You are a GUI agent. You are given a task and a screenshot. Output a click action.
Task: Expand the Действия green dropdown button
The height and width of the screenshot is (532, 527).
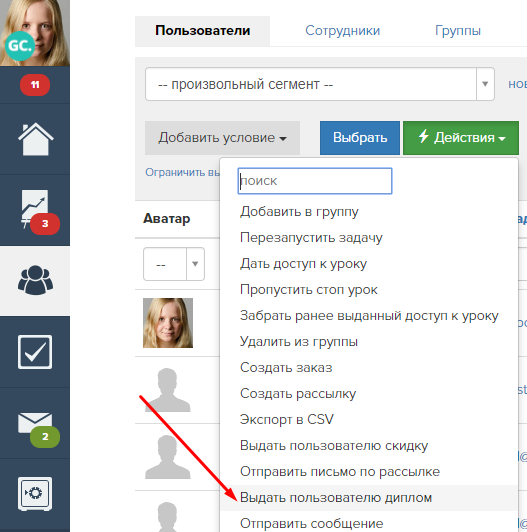[461, 138]
